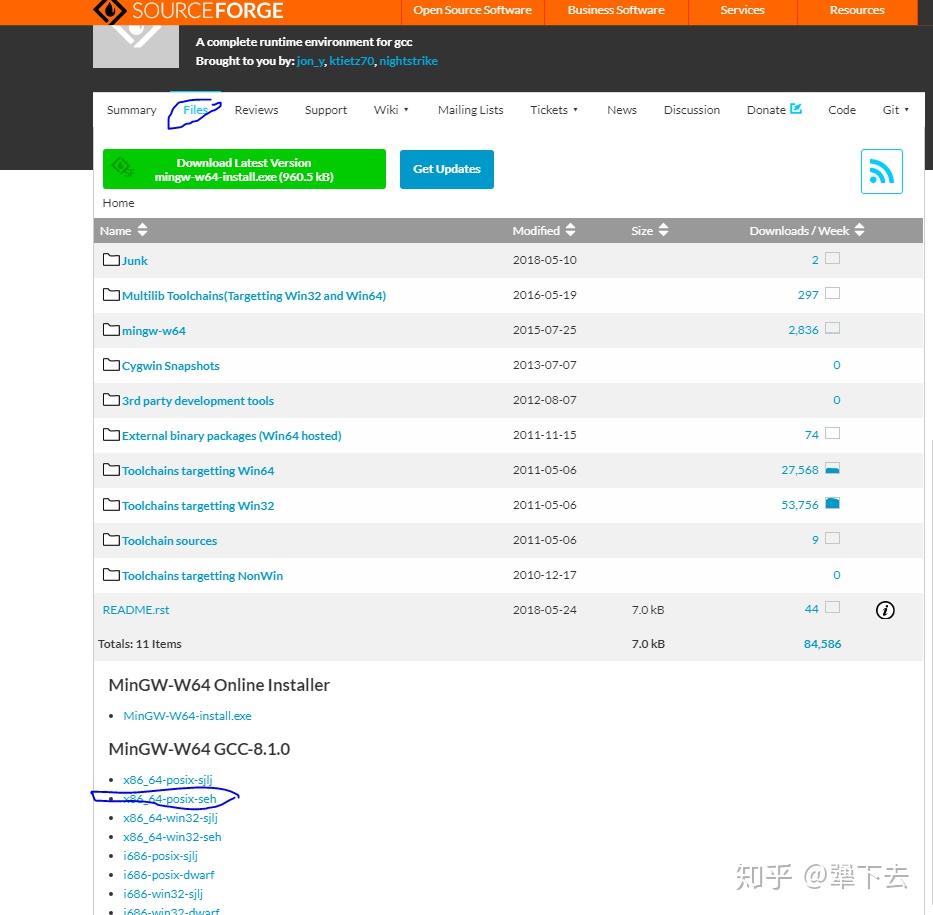
Task: Click the x86_64-win32-sjlj download link
Action: pyautogui.click(x=170, y=818)
